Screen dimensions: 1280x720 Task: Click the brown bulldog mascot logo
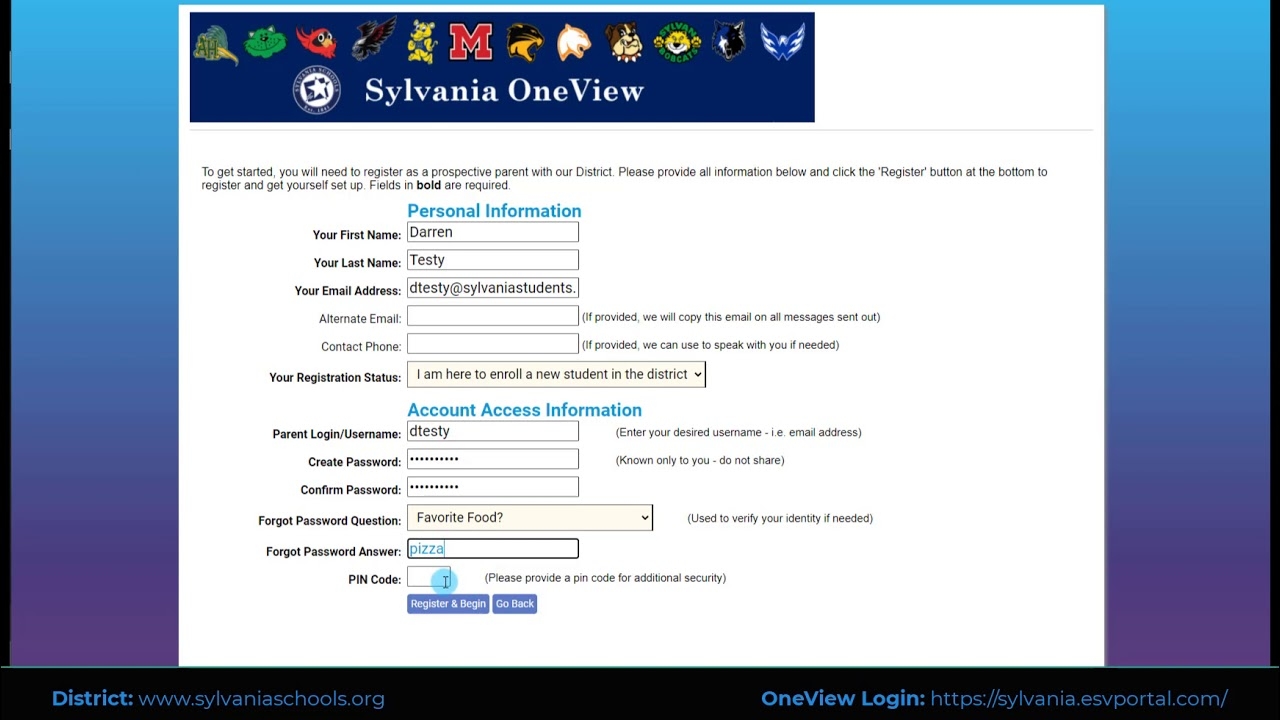(x=622, y=42)
